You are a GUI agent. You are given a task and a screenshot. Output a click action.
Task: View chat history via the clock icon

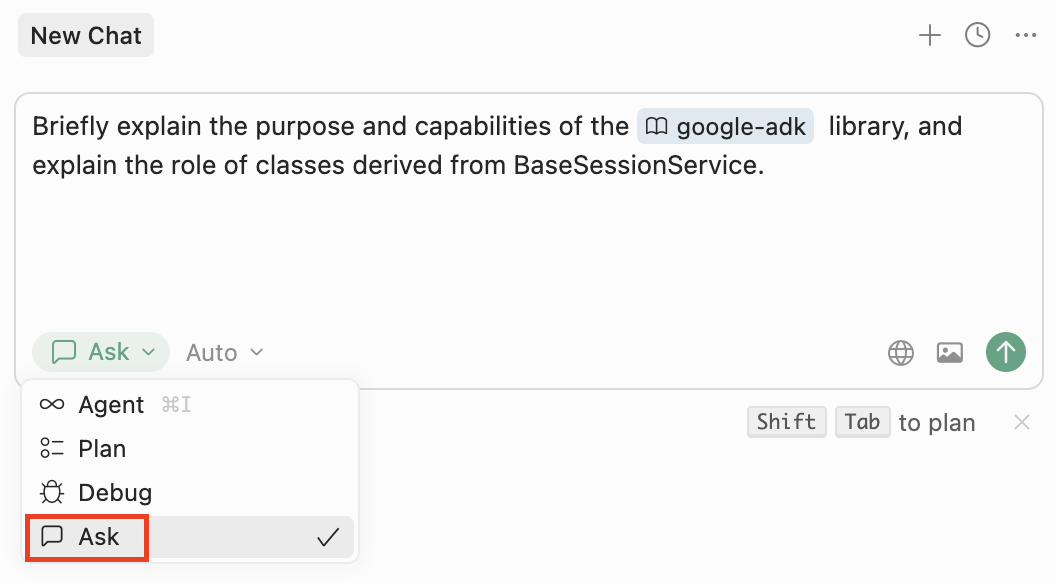tap(977, 35)
